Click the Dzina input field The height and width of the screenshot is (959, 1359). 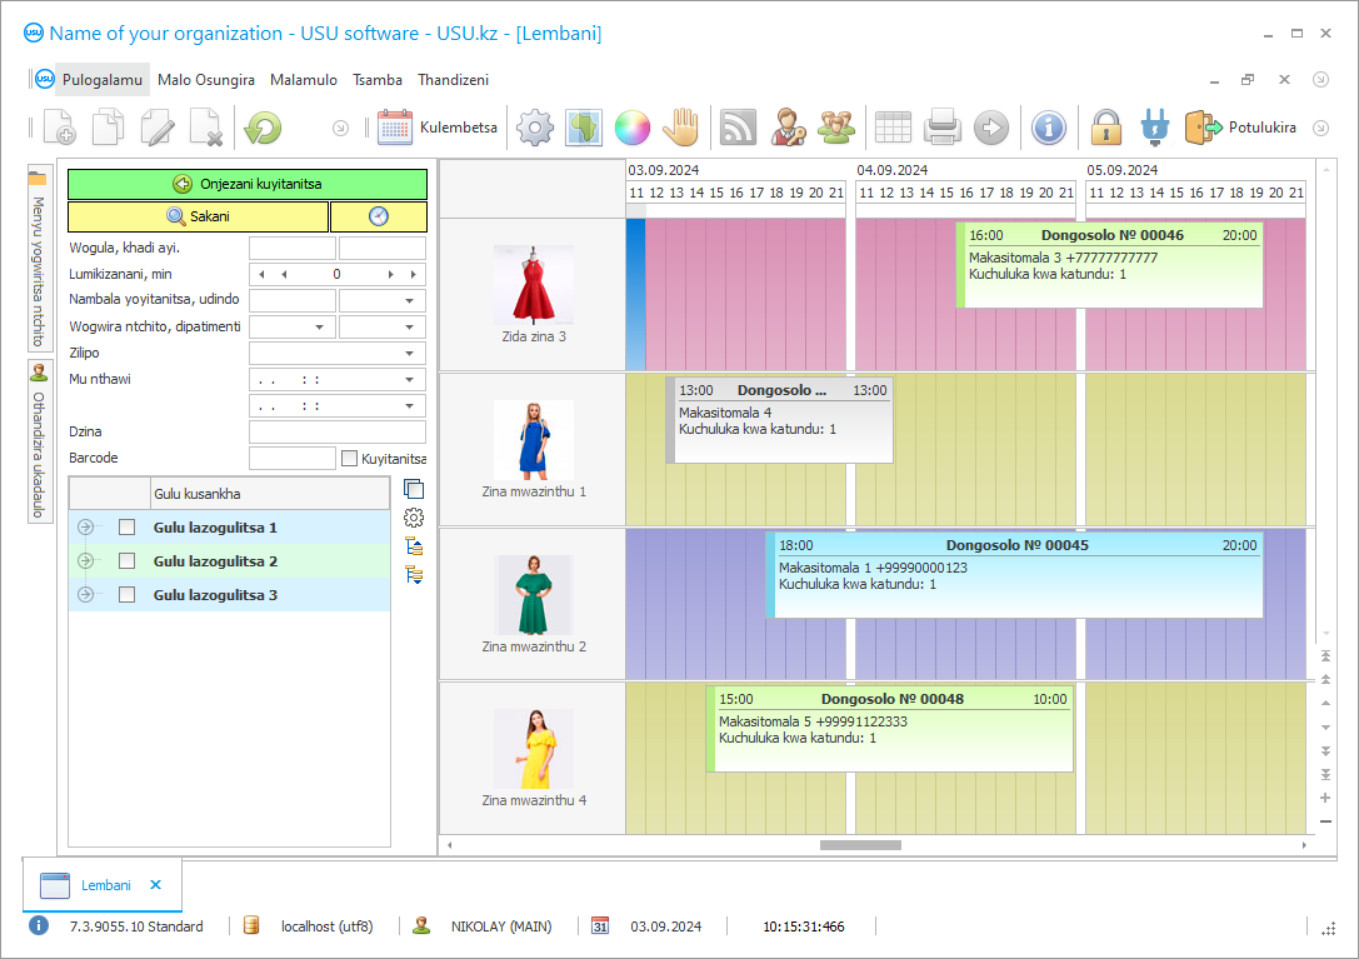[337, 432]
